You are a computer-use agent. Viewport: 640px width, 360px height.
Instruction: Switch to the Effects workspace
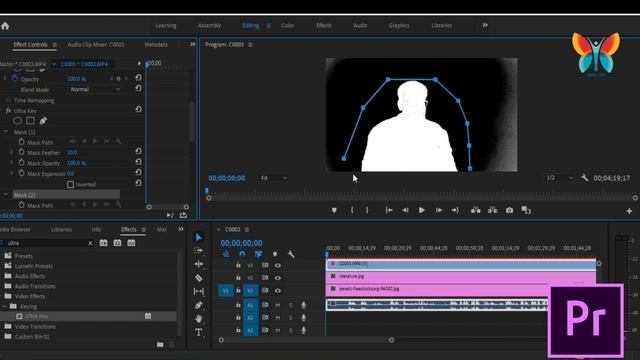[324, 26]
